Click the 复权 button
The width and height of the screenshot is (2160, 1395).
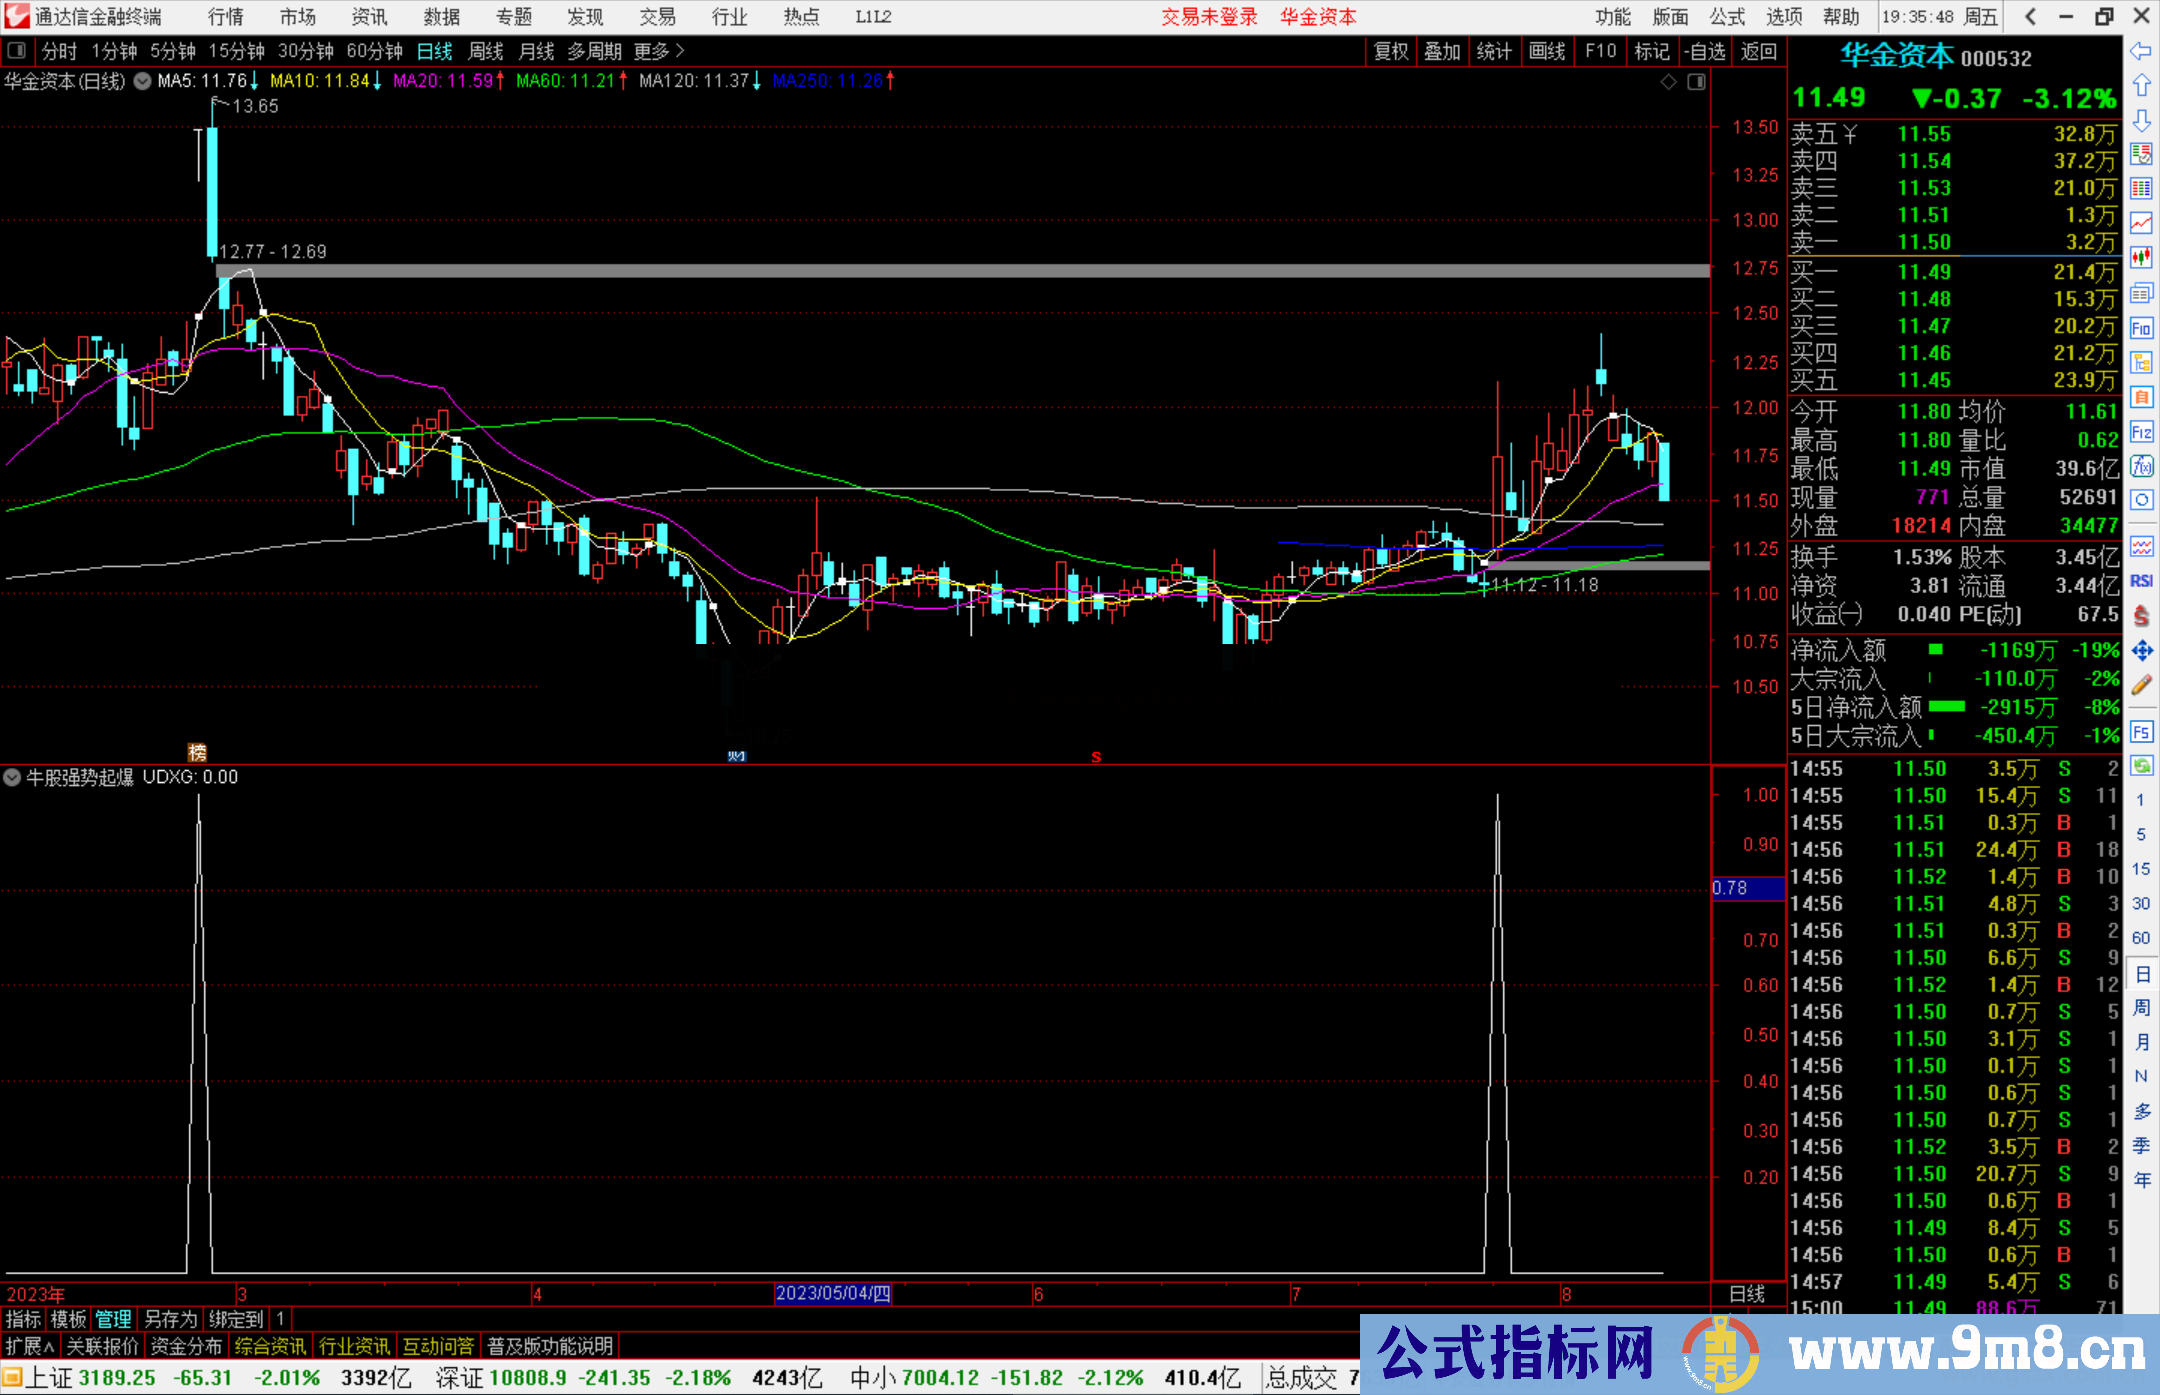1391,51
